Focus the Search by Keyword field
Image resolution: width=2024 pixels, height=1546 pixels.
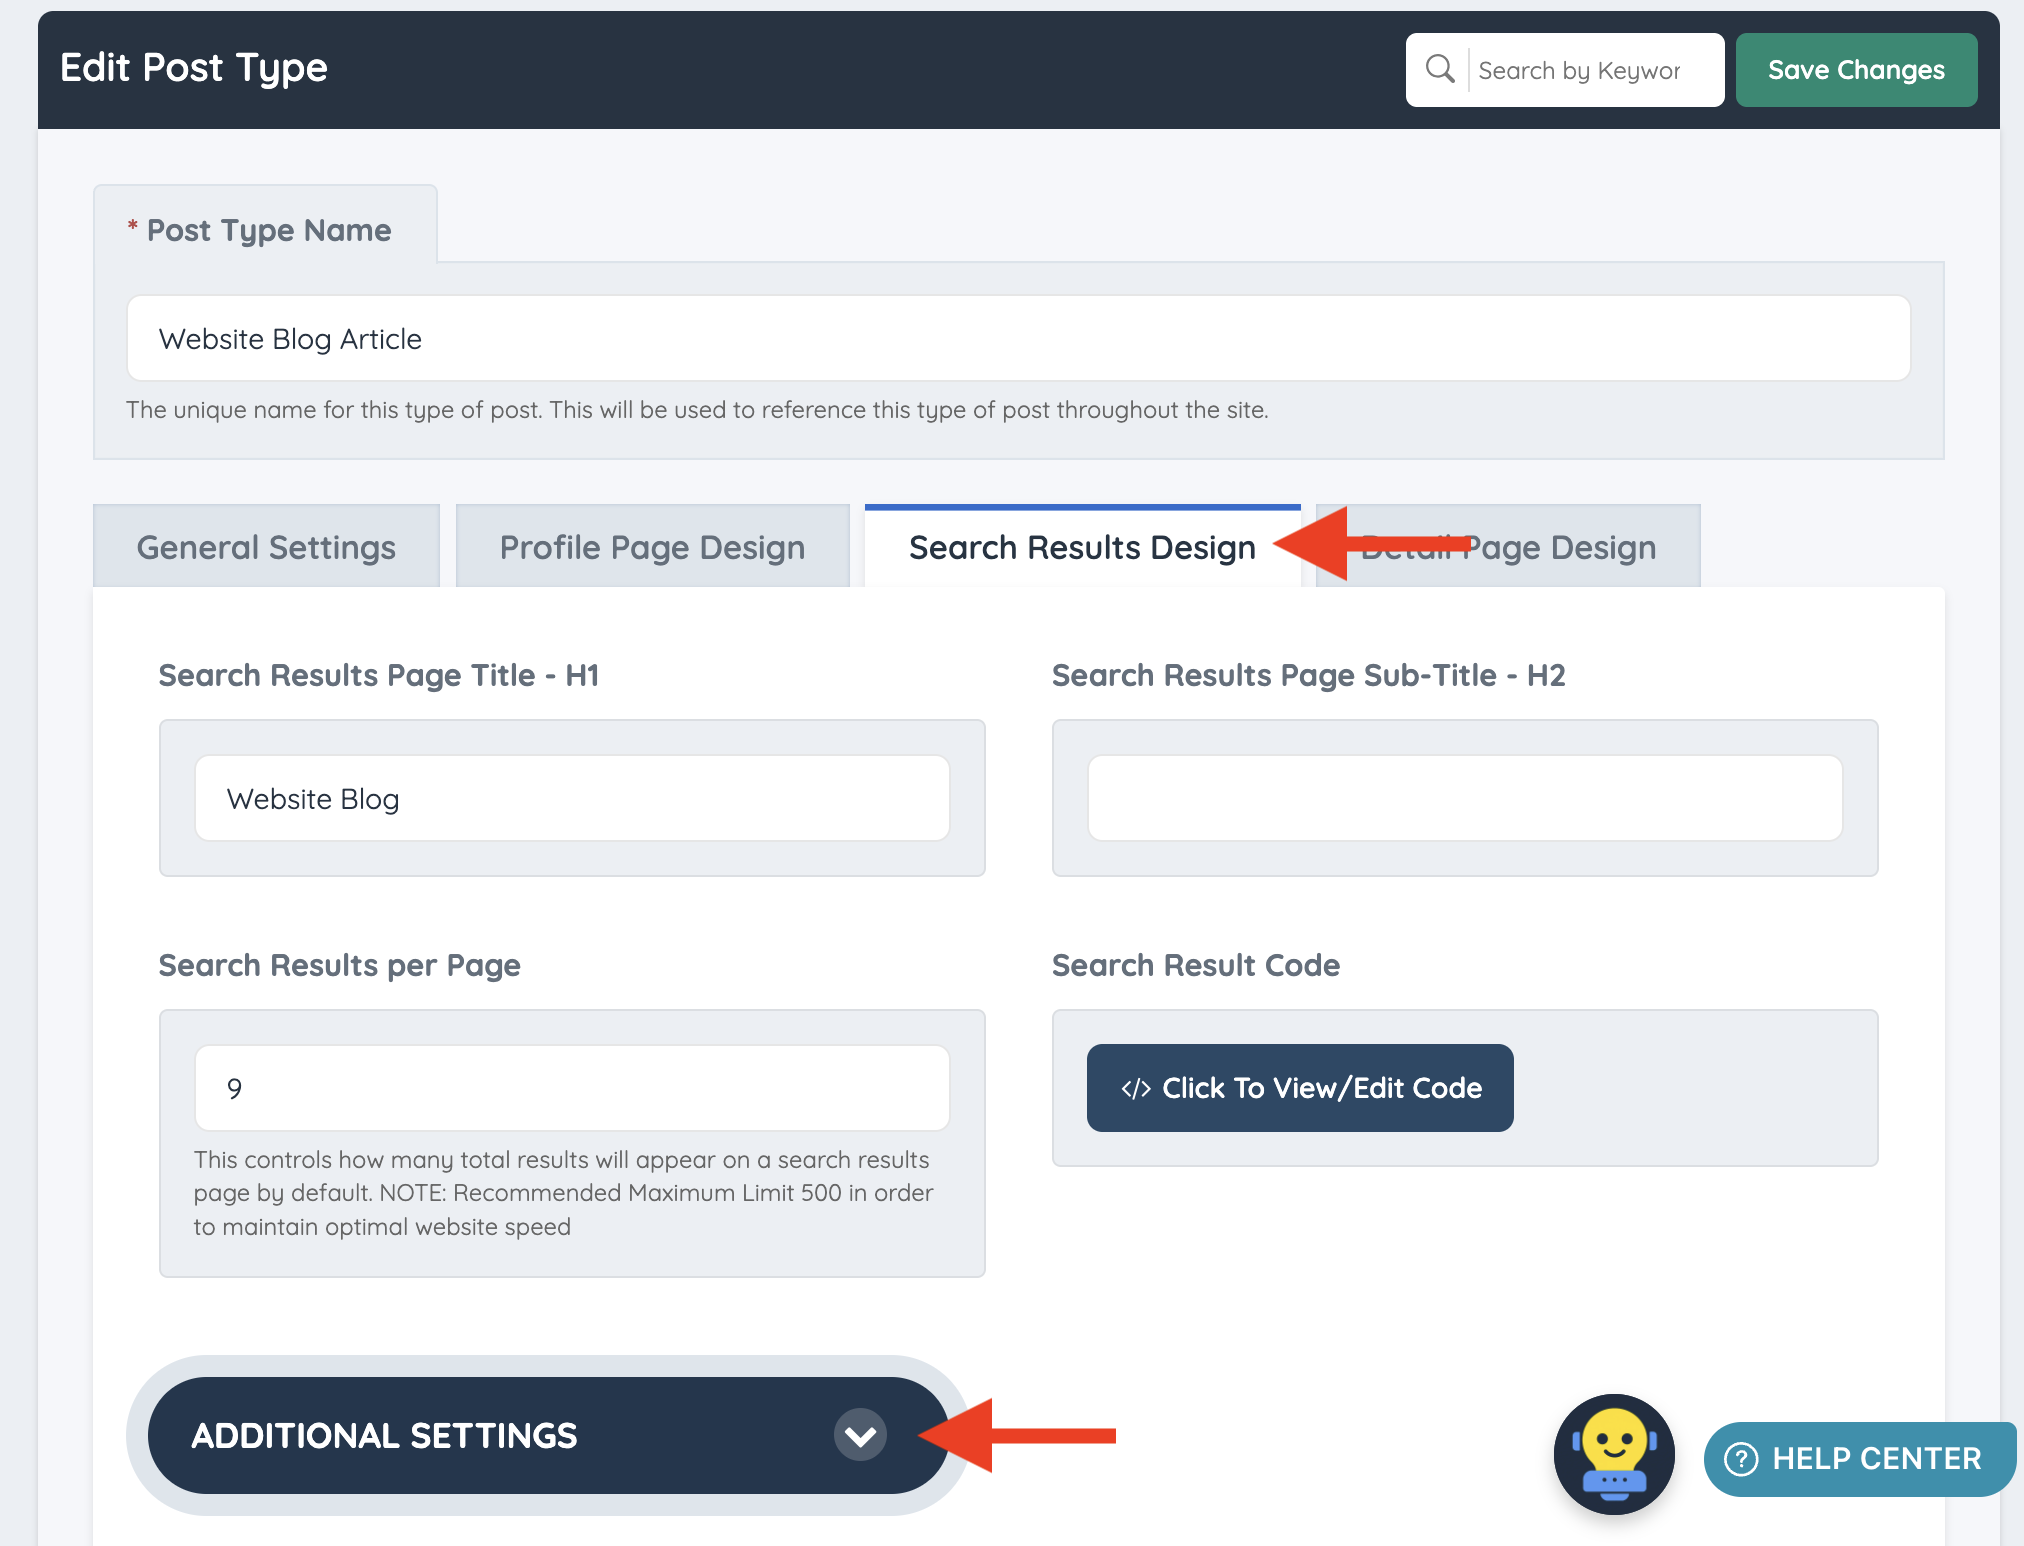1590,70
